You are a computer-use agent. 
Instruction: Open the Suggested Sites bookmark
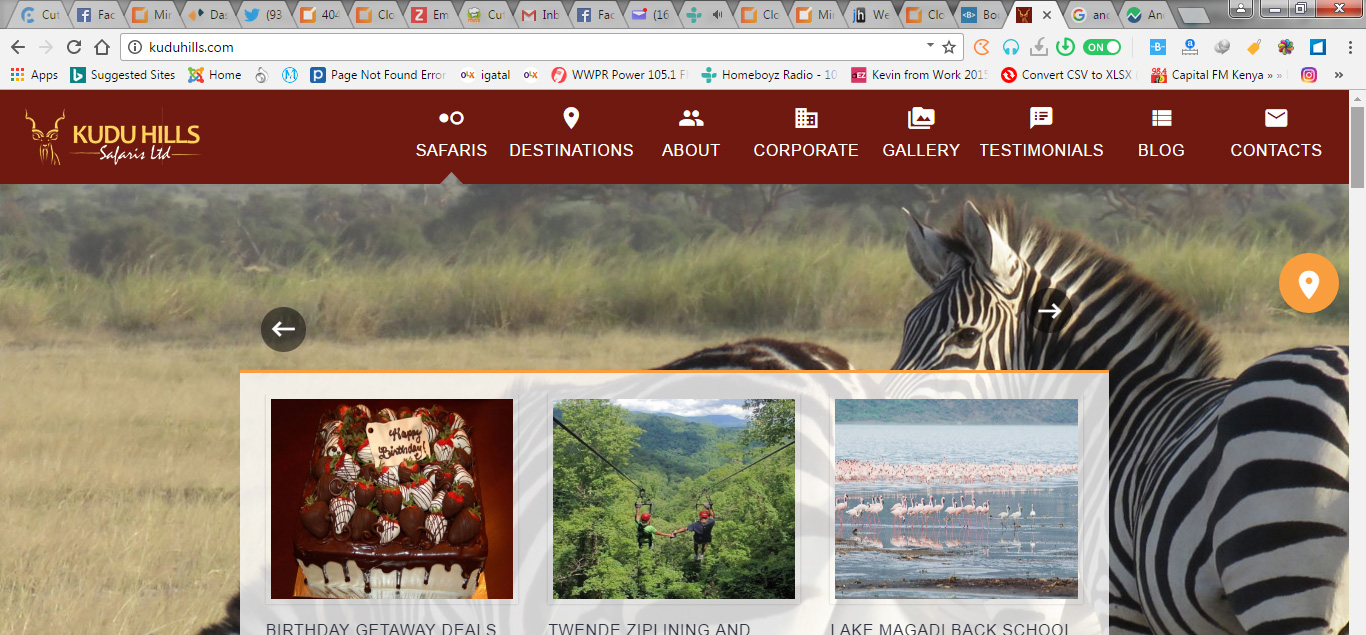(123, 75)
